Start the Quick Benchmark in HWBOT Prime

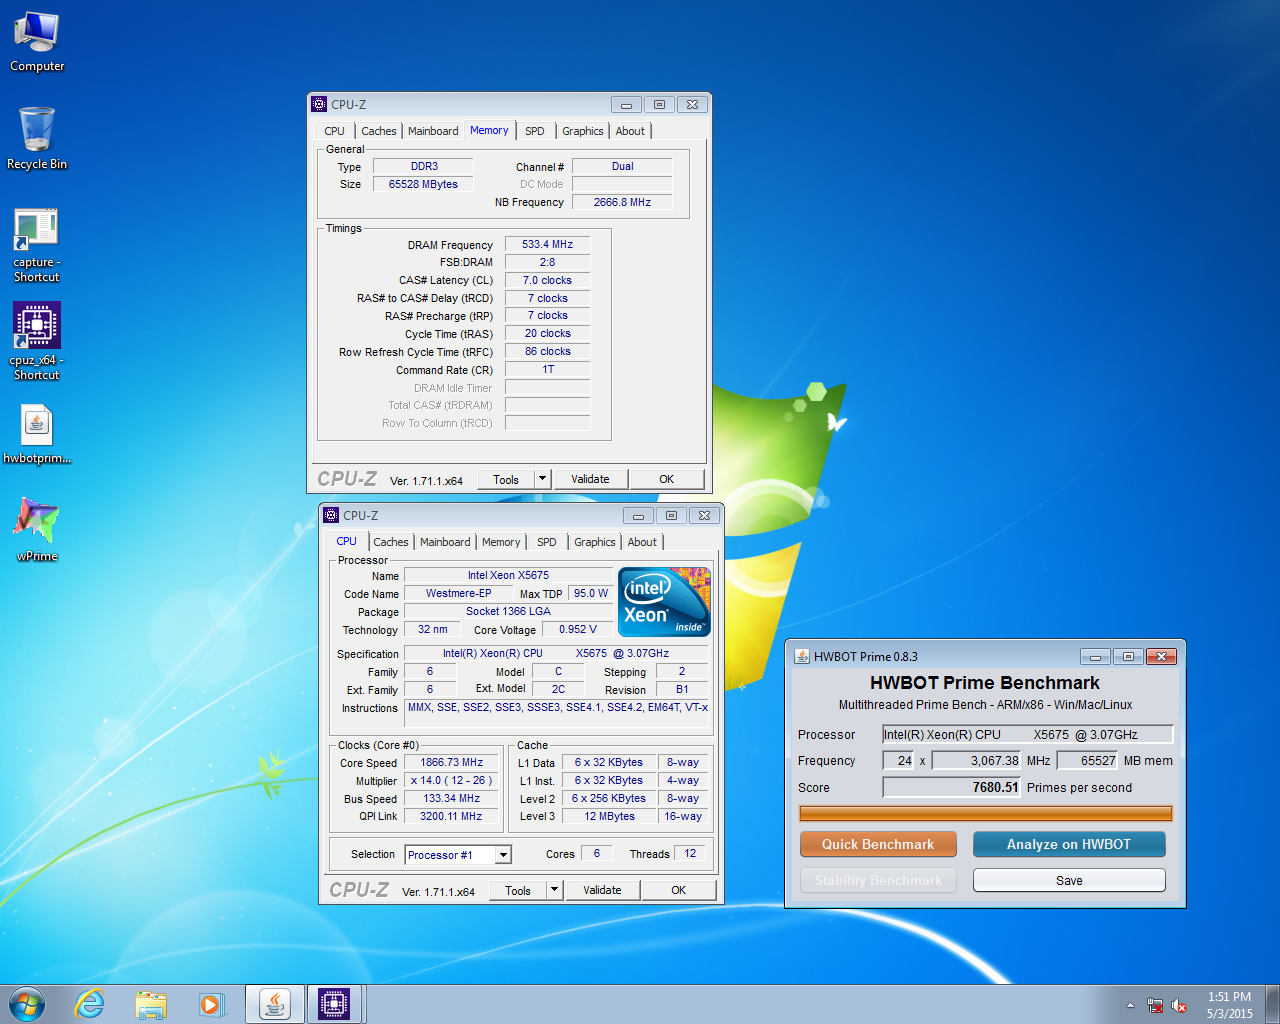coord(878,844)
